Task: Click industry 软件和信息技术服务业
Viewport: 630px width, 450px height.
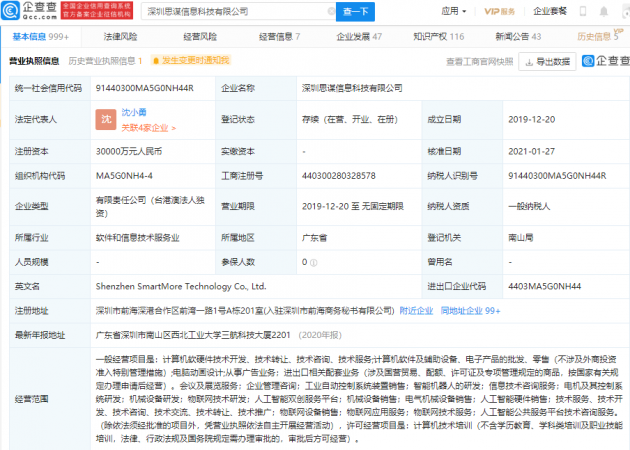Action: coord(137,238)
